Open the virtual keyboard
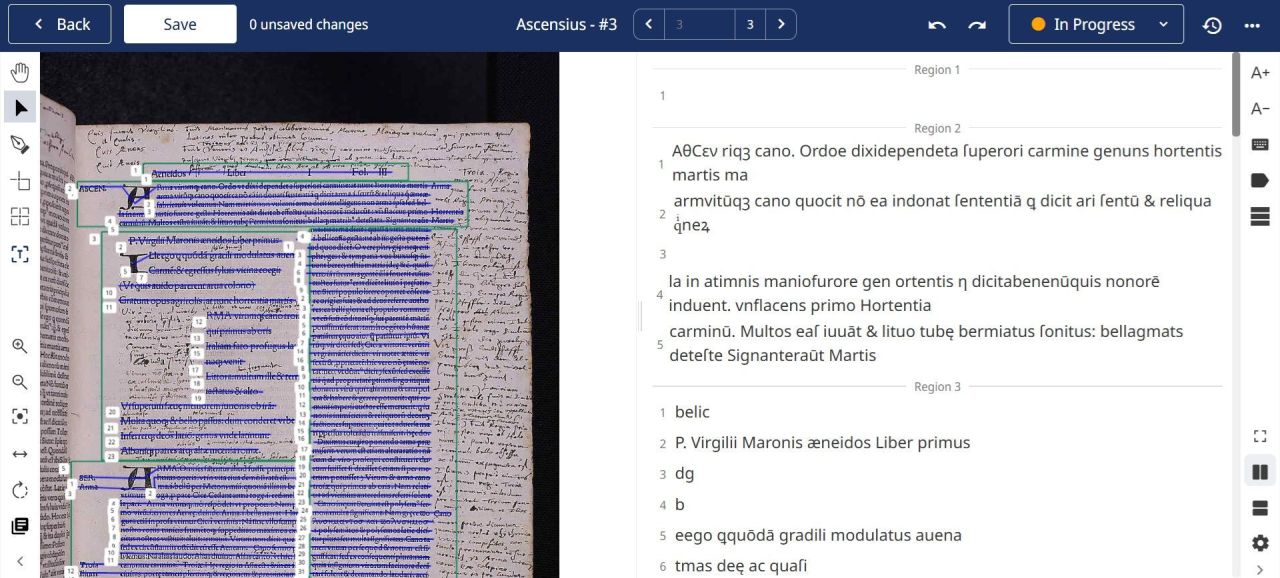 [x=1260, y=144]
